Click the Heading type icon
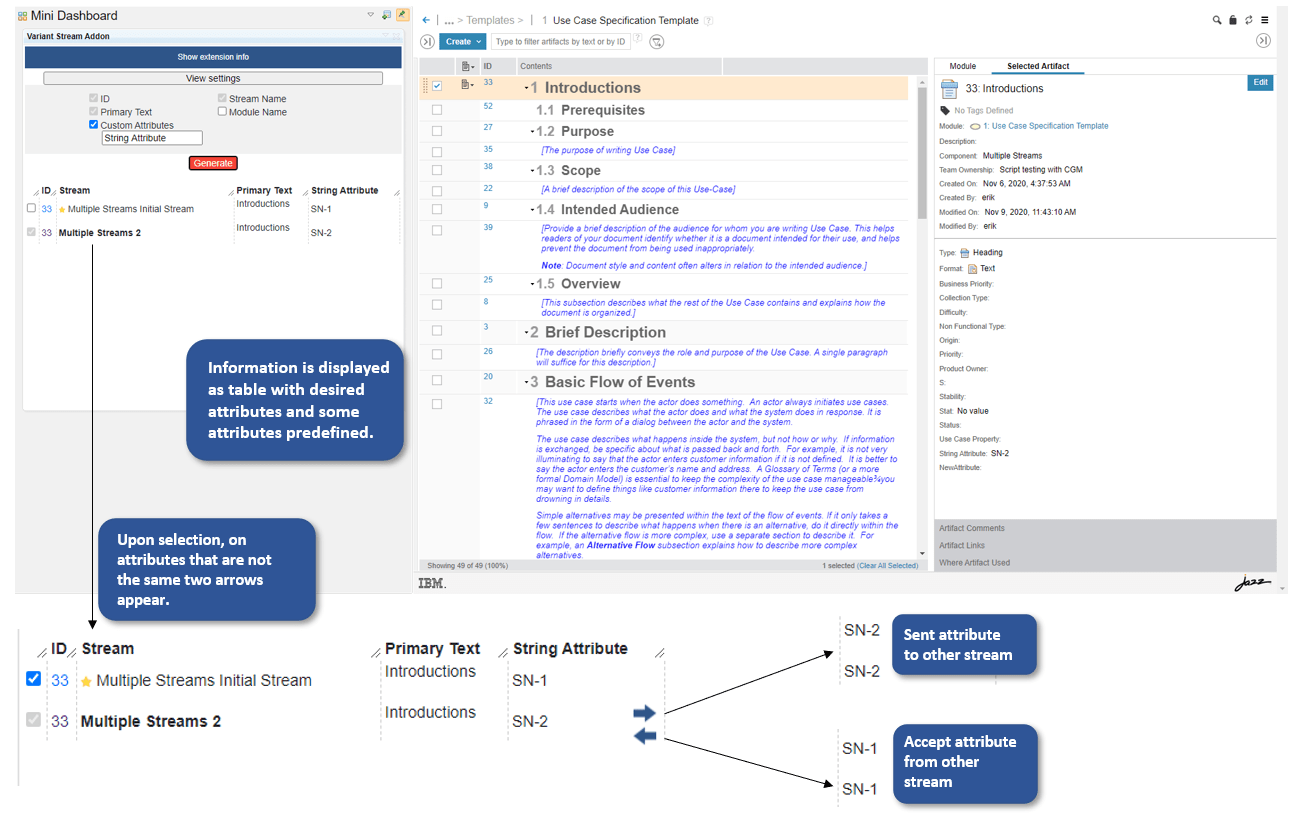 965,253
